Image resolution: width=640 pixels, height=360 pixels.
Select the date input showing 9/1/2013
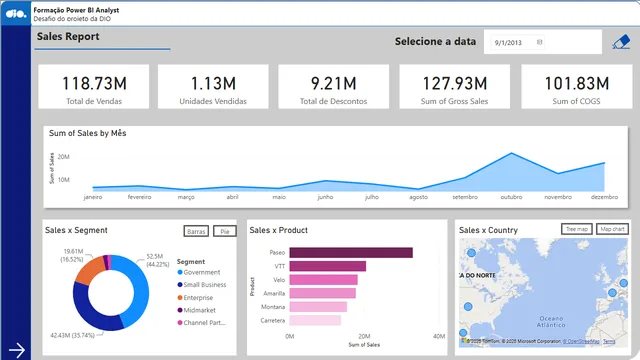pyautogui.click(x=517, y=42)
